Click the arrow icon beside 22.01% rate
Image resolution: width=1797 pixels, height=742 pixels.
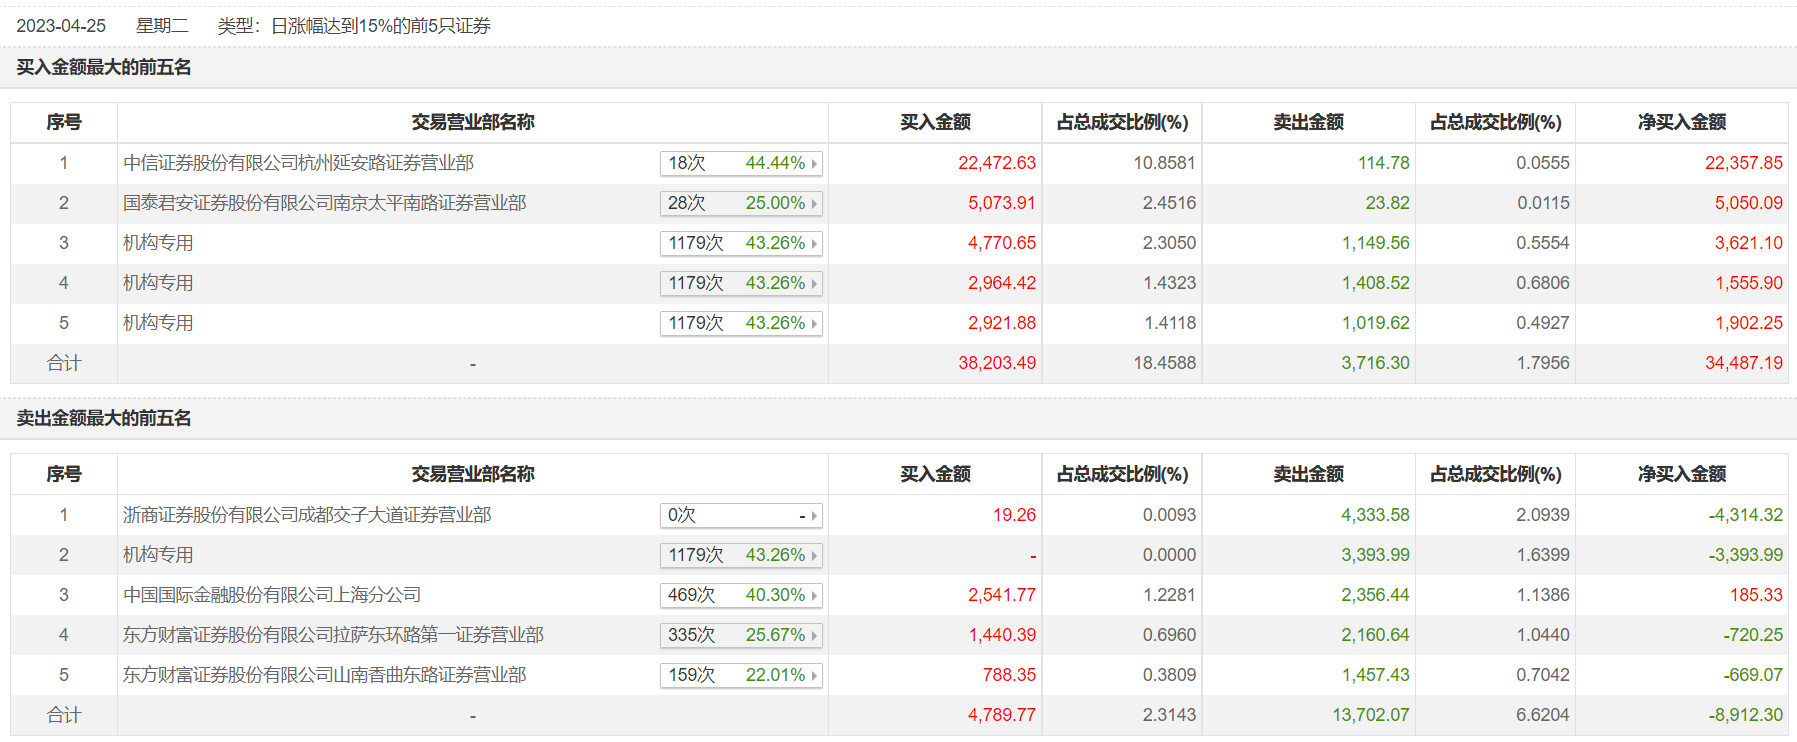tap(814, 675)
